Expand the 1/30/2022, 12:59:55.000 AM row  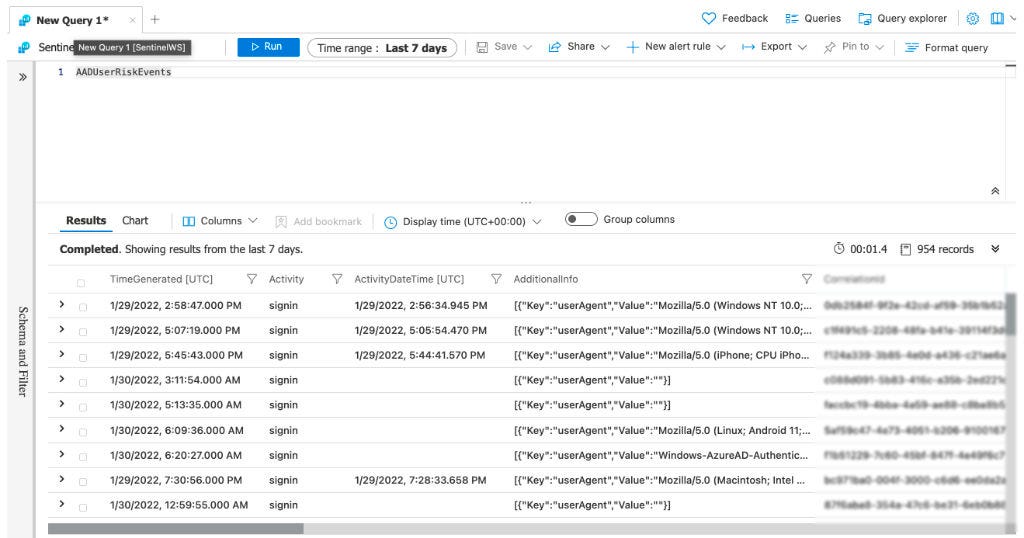(x=61, y=503)
